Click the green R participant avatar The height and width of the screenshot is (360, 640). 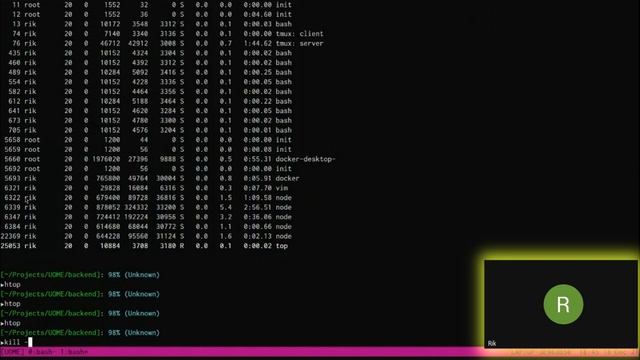563,304
